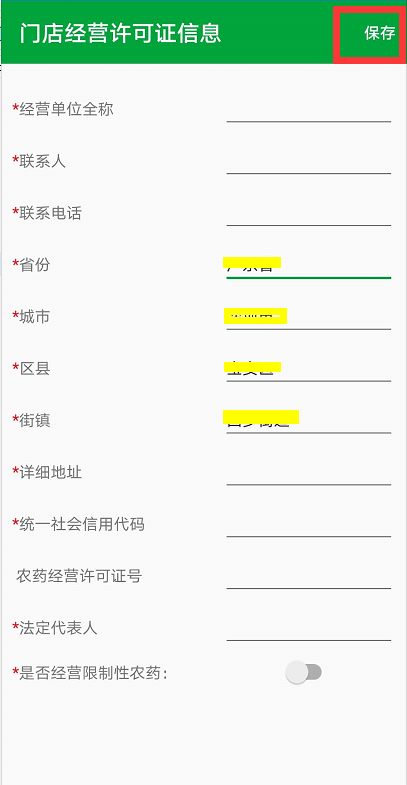Click the 经营单位全称 input field
This screenshot has width=407, height=785.
pos(308,110)
